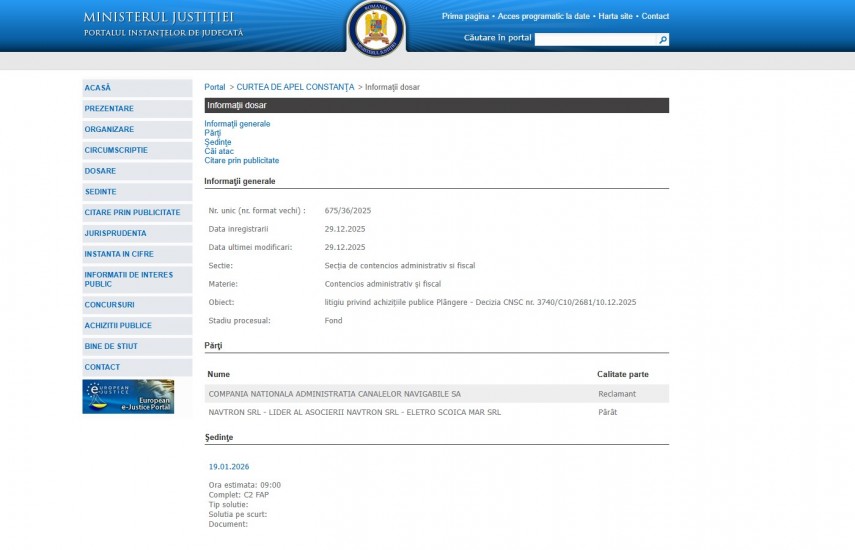Jump to Căi atac section link
Screen dimensions: 855x550
pos(219,151)
